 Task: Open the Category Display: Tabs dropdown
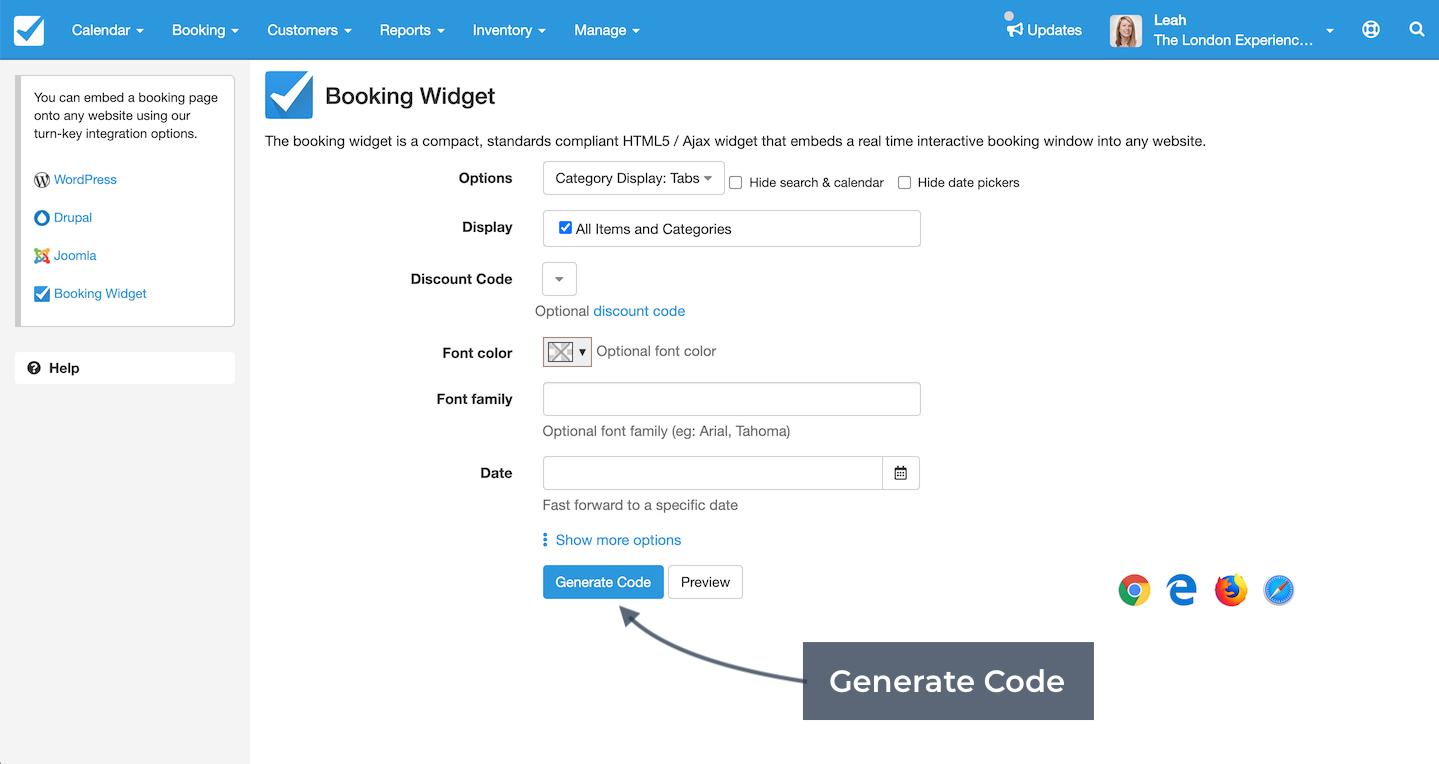[634, 178]
